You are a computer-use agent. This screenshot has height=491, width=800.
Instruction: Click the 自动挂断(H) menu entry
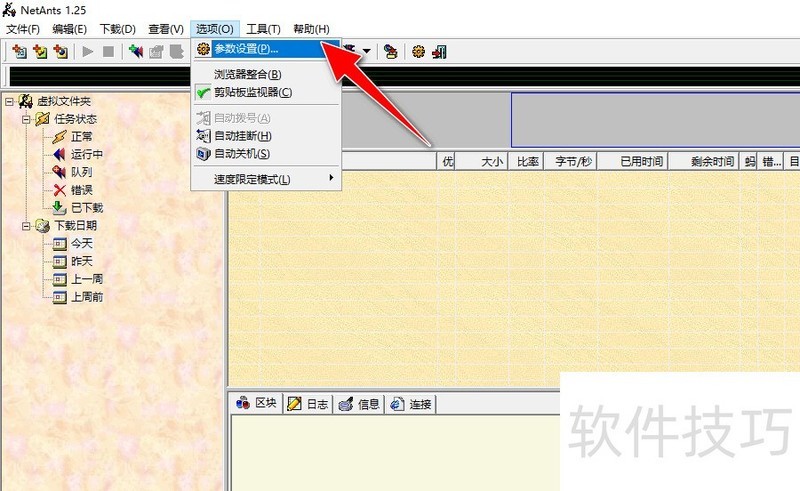click(266, 136)
